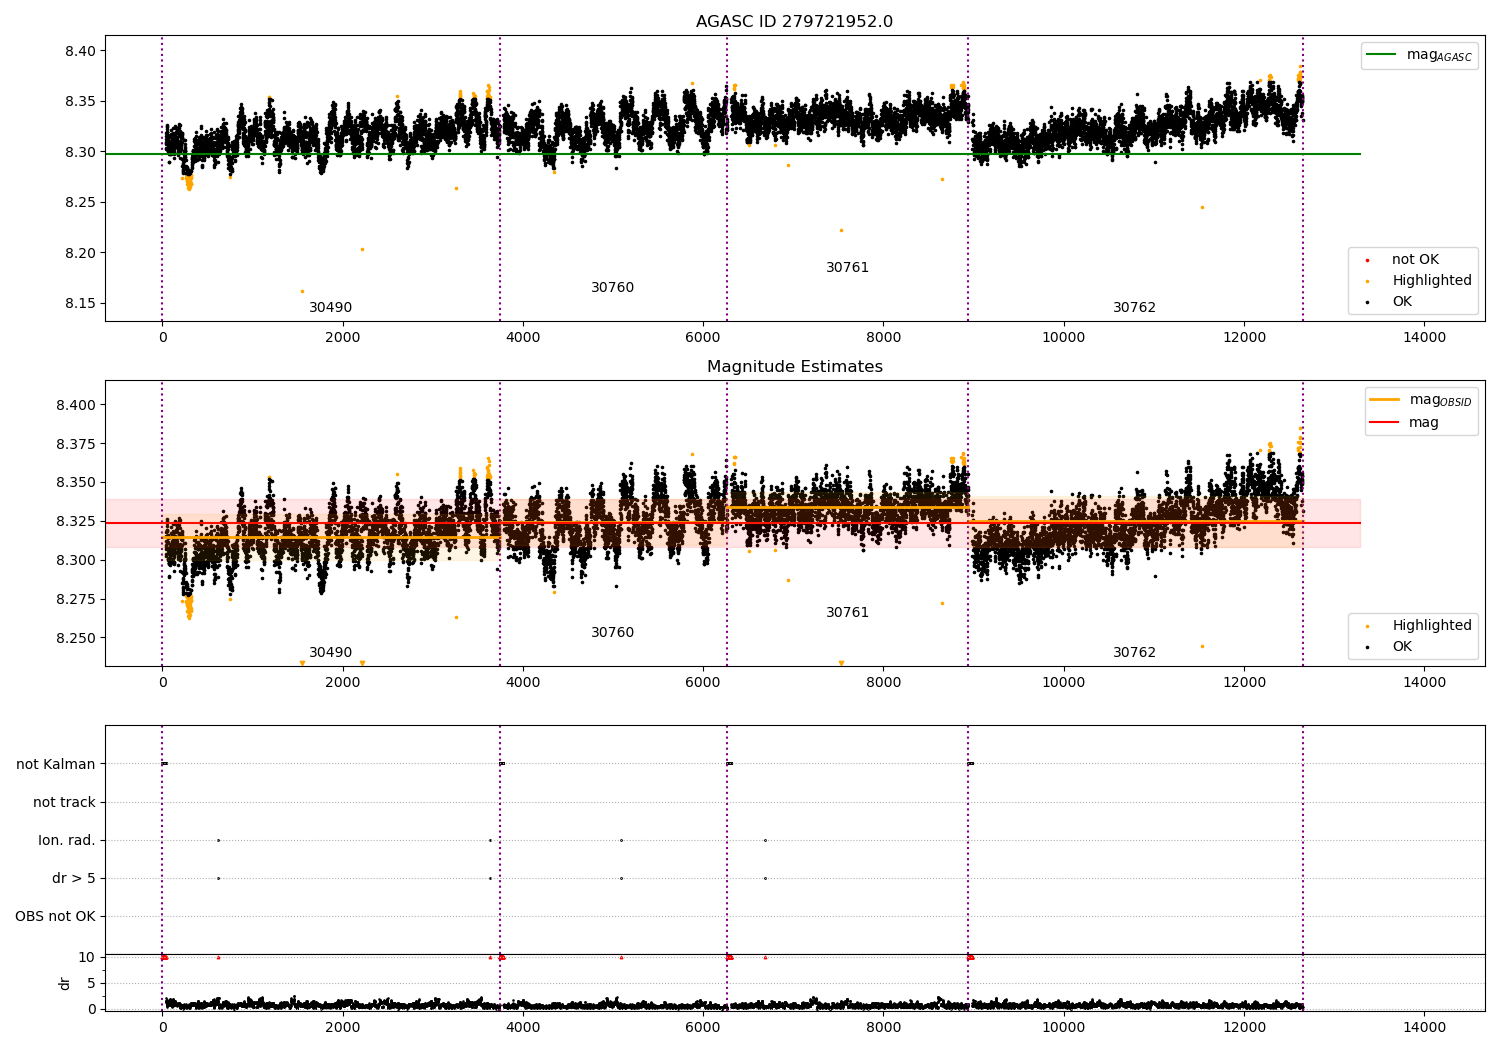Screen dimensions: 1500x1050
Task: Click y-axis tick 8.400 on Magnitude Estimates plot
Action: (76, 405)
